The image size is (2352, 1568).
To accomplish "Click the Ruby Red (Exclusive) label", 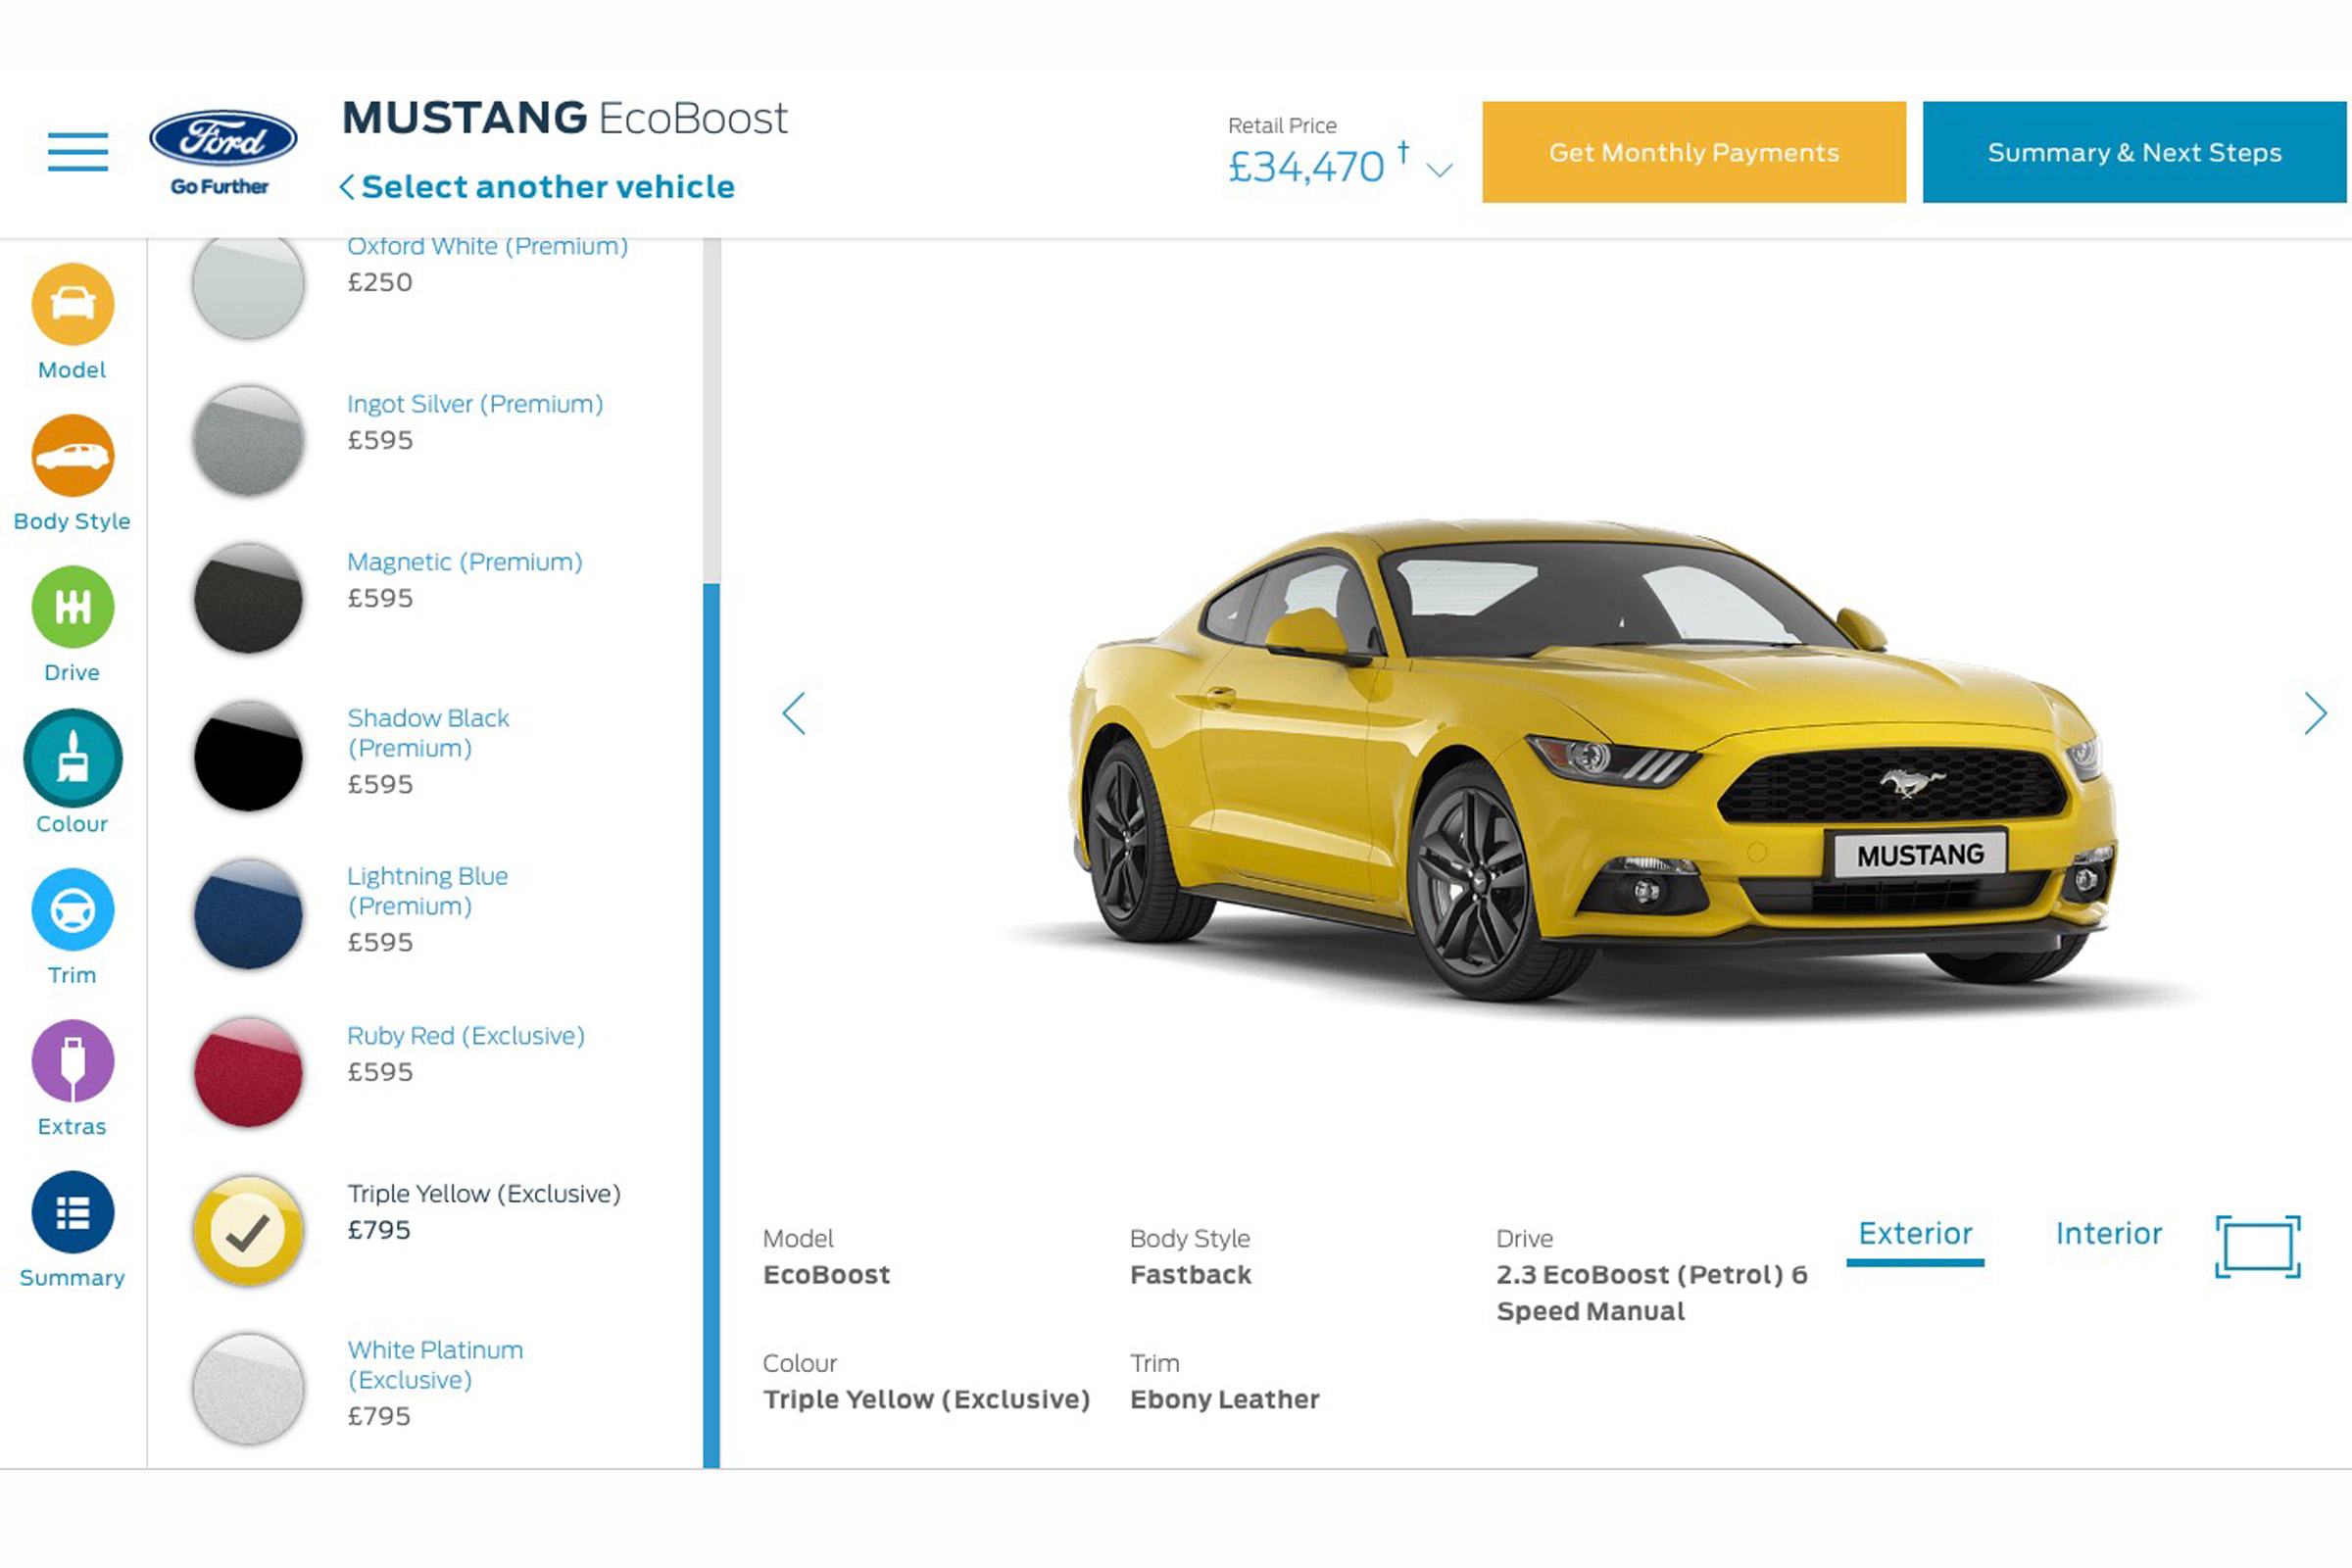I will (x=466, y=1036).
